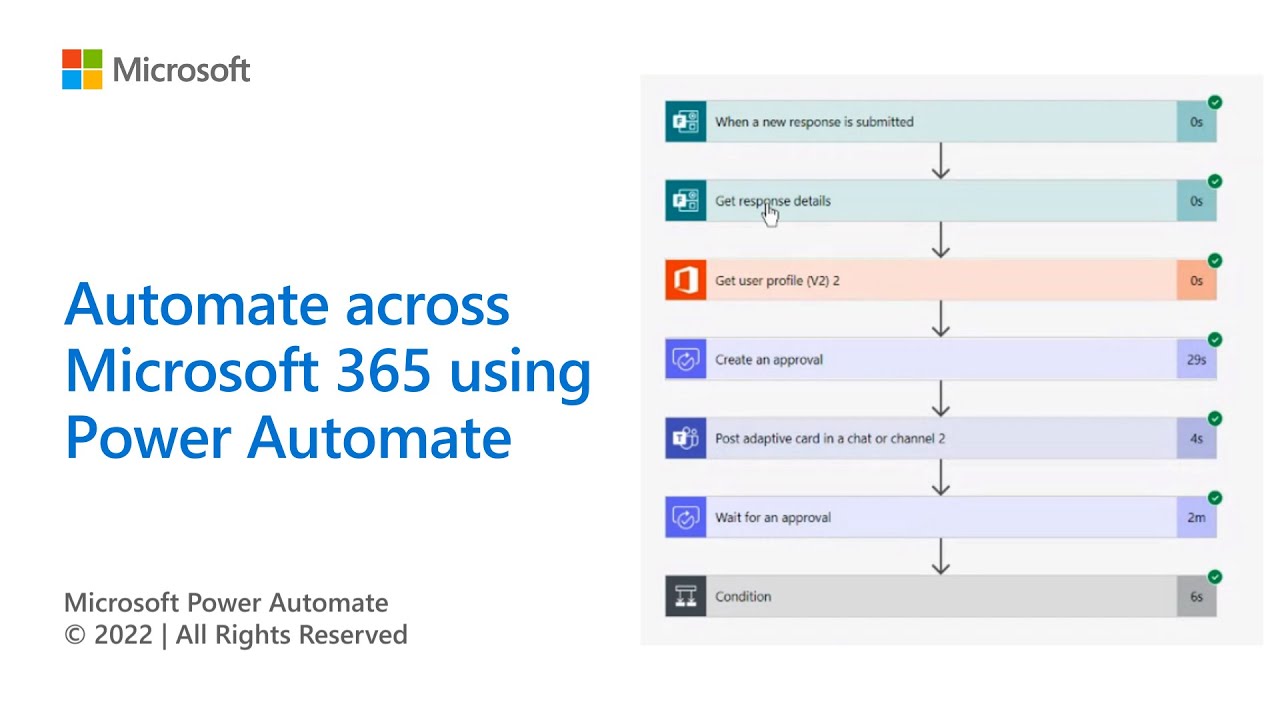Click green checkmark on Get response details

coord(1215,181)
